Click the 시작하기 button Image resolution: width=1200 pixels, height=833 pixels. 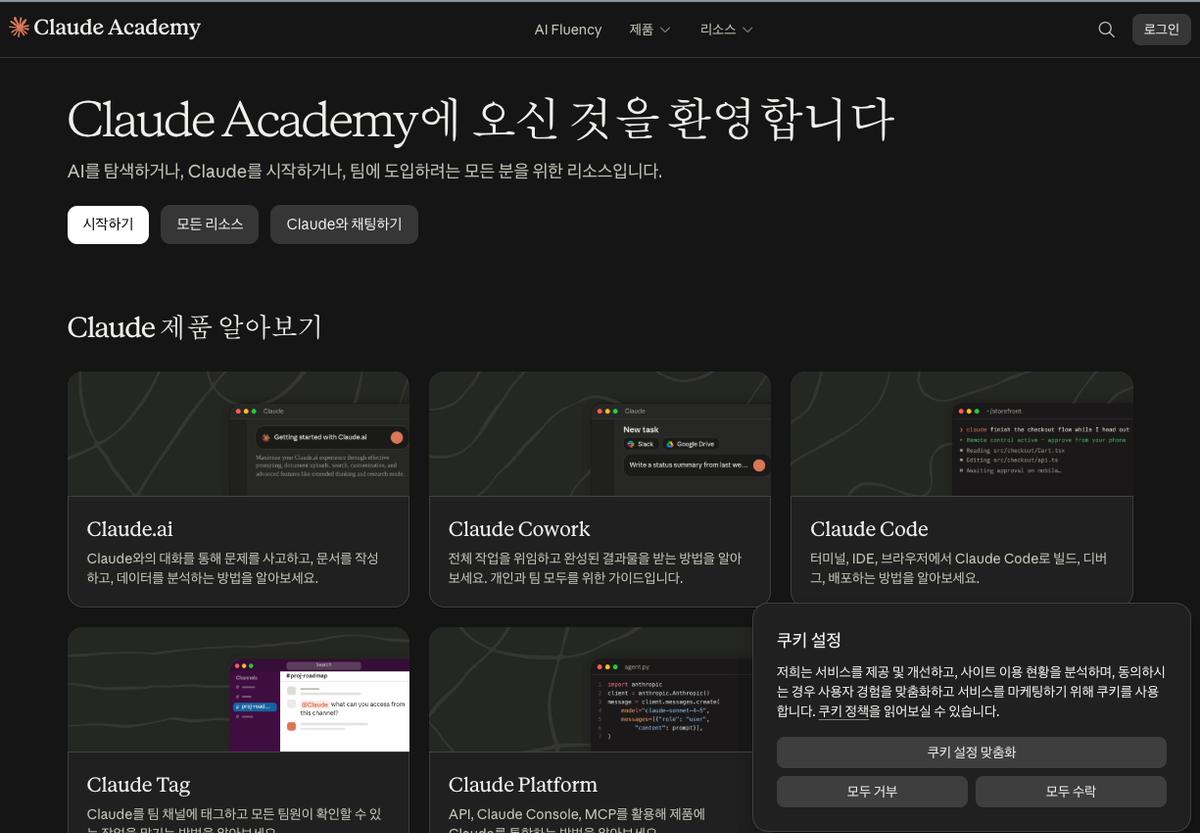[108, 225]
